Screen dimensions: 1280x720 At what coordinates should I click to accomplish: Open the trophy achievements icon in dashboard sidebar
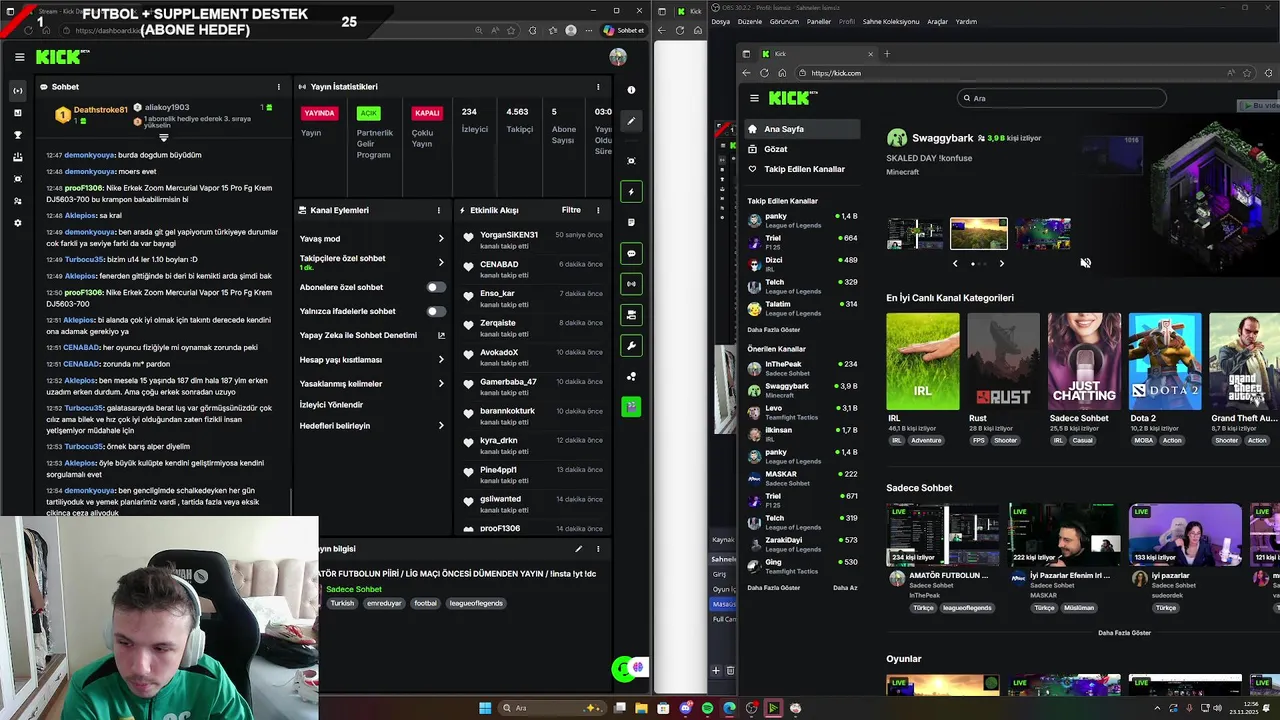18,135
